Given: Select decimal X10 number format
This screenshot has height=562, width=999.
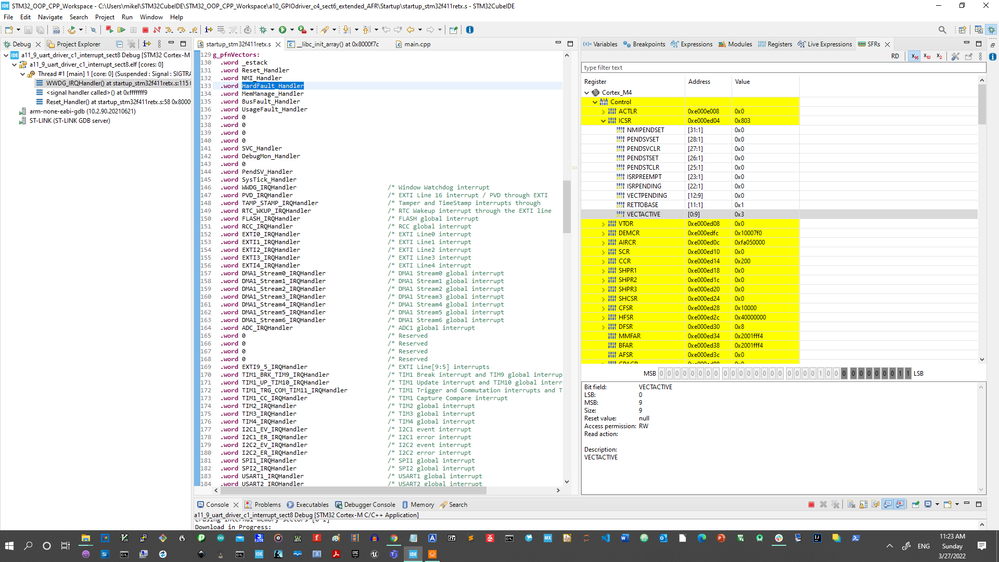Looking at the screenshot, I should [927, 56].
